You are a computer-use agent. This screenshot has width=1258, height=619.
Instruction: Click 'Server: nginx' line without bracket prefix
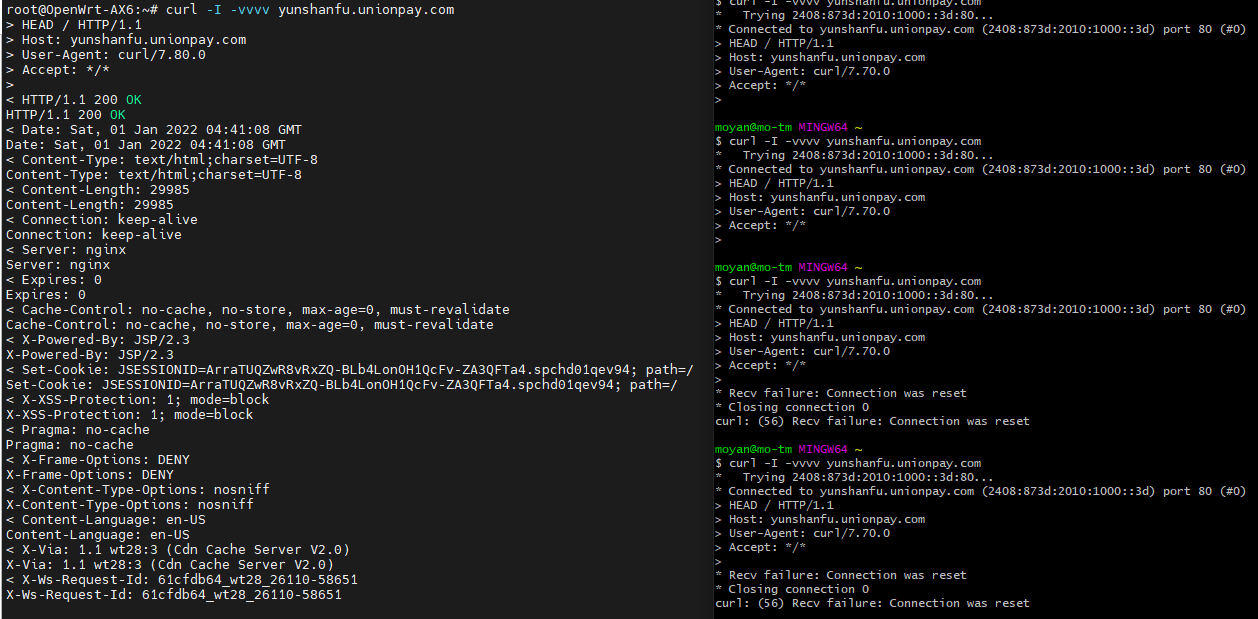57,265
